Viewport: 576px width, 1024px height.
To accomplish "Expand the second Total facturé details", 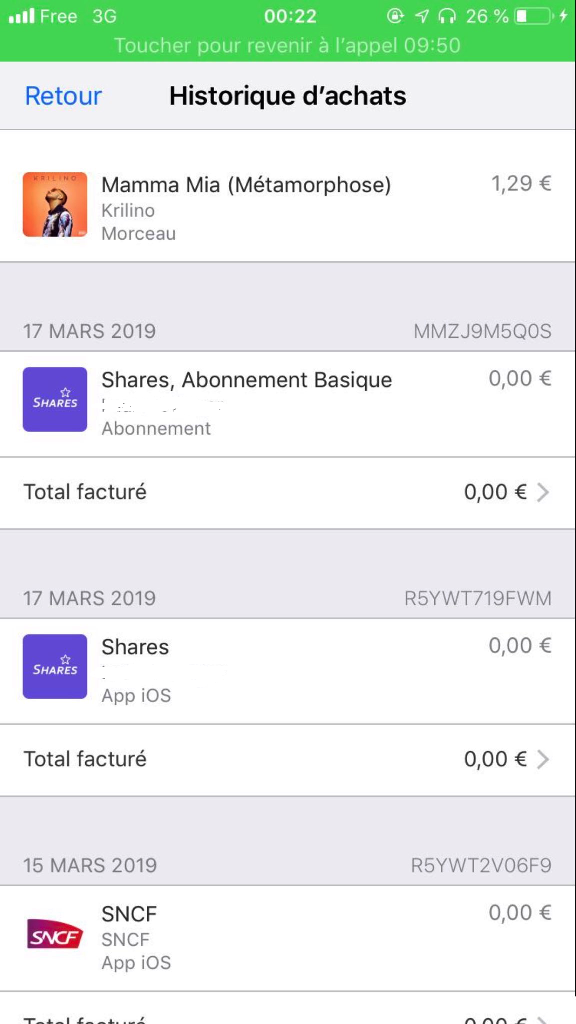I will (288, 759).
